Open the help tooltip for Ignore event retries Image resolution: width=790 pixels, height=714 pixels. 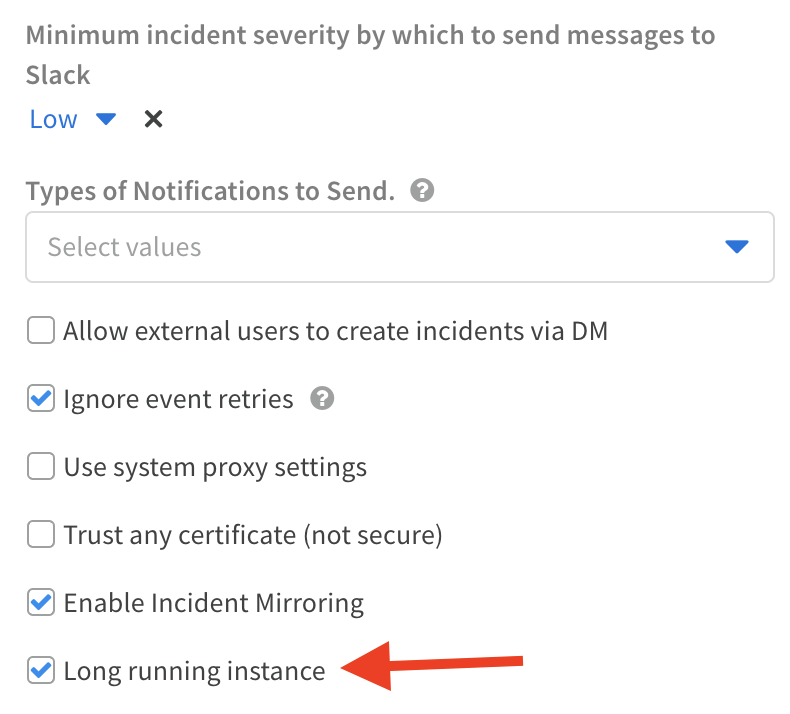coord(322,400)
